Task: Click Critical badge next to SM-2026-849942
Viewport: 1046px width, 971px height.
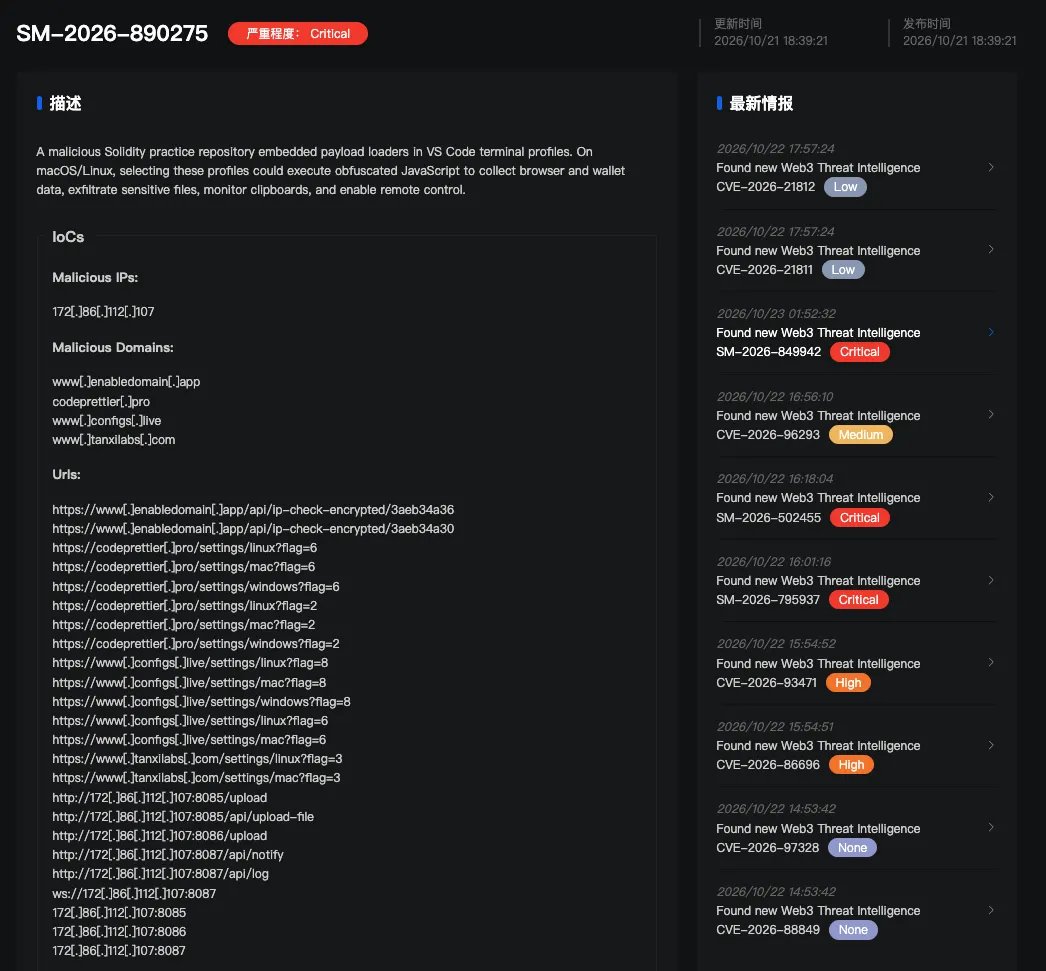Action: click(859, 351)
